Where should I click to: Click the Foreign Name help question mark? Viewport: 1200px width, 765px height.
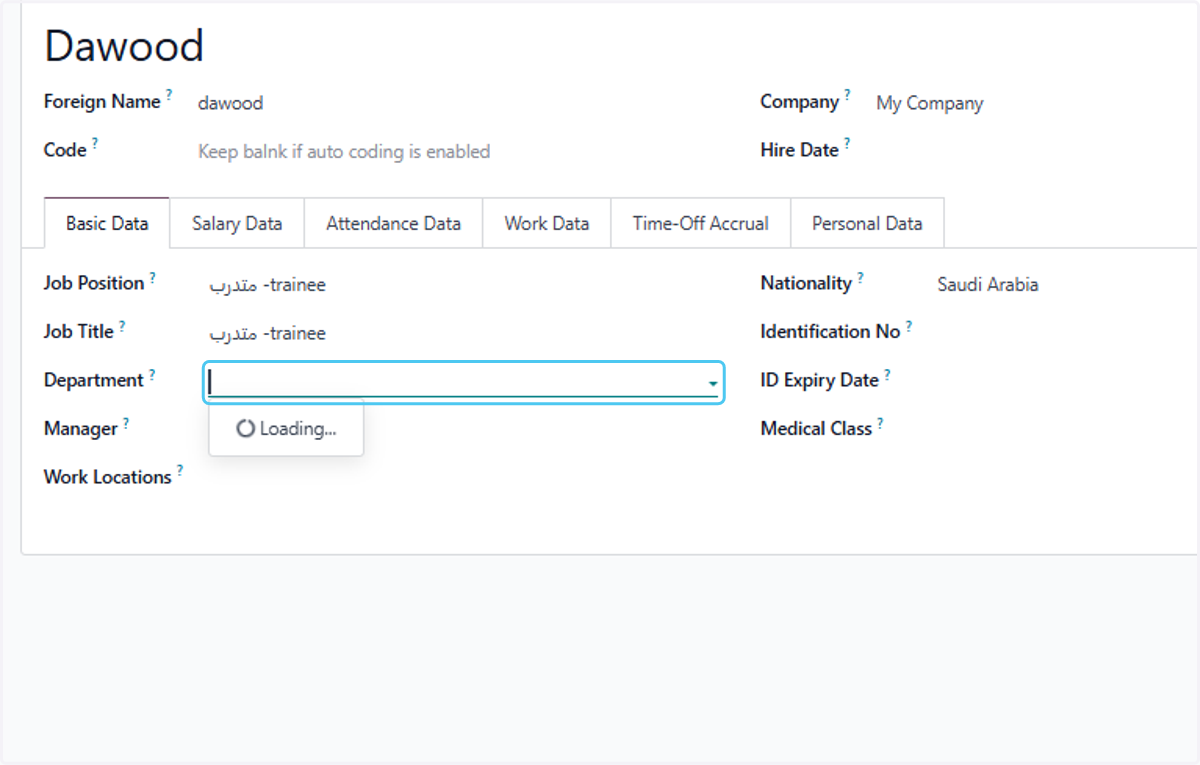click(x=169, y=95)
